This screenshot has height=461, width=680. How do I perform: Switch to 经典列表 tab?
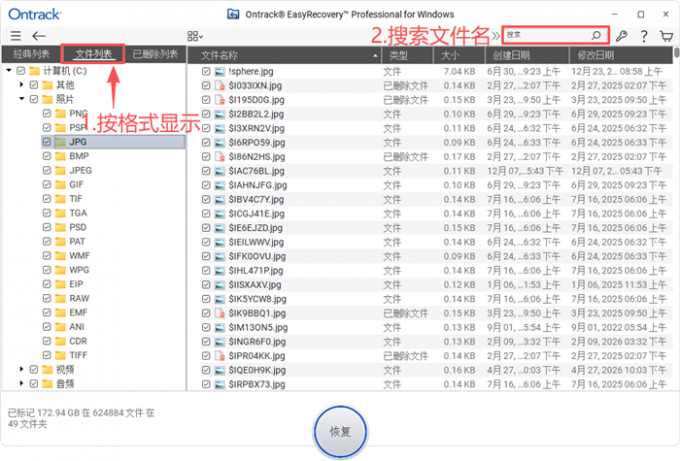(31, 54)
